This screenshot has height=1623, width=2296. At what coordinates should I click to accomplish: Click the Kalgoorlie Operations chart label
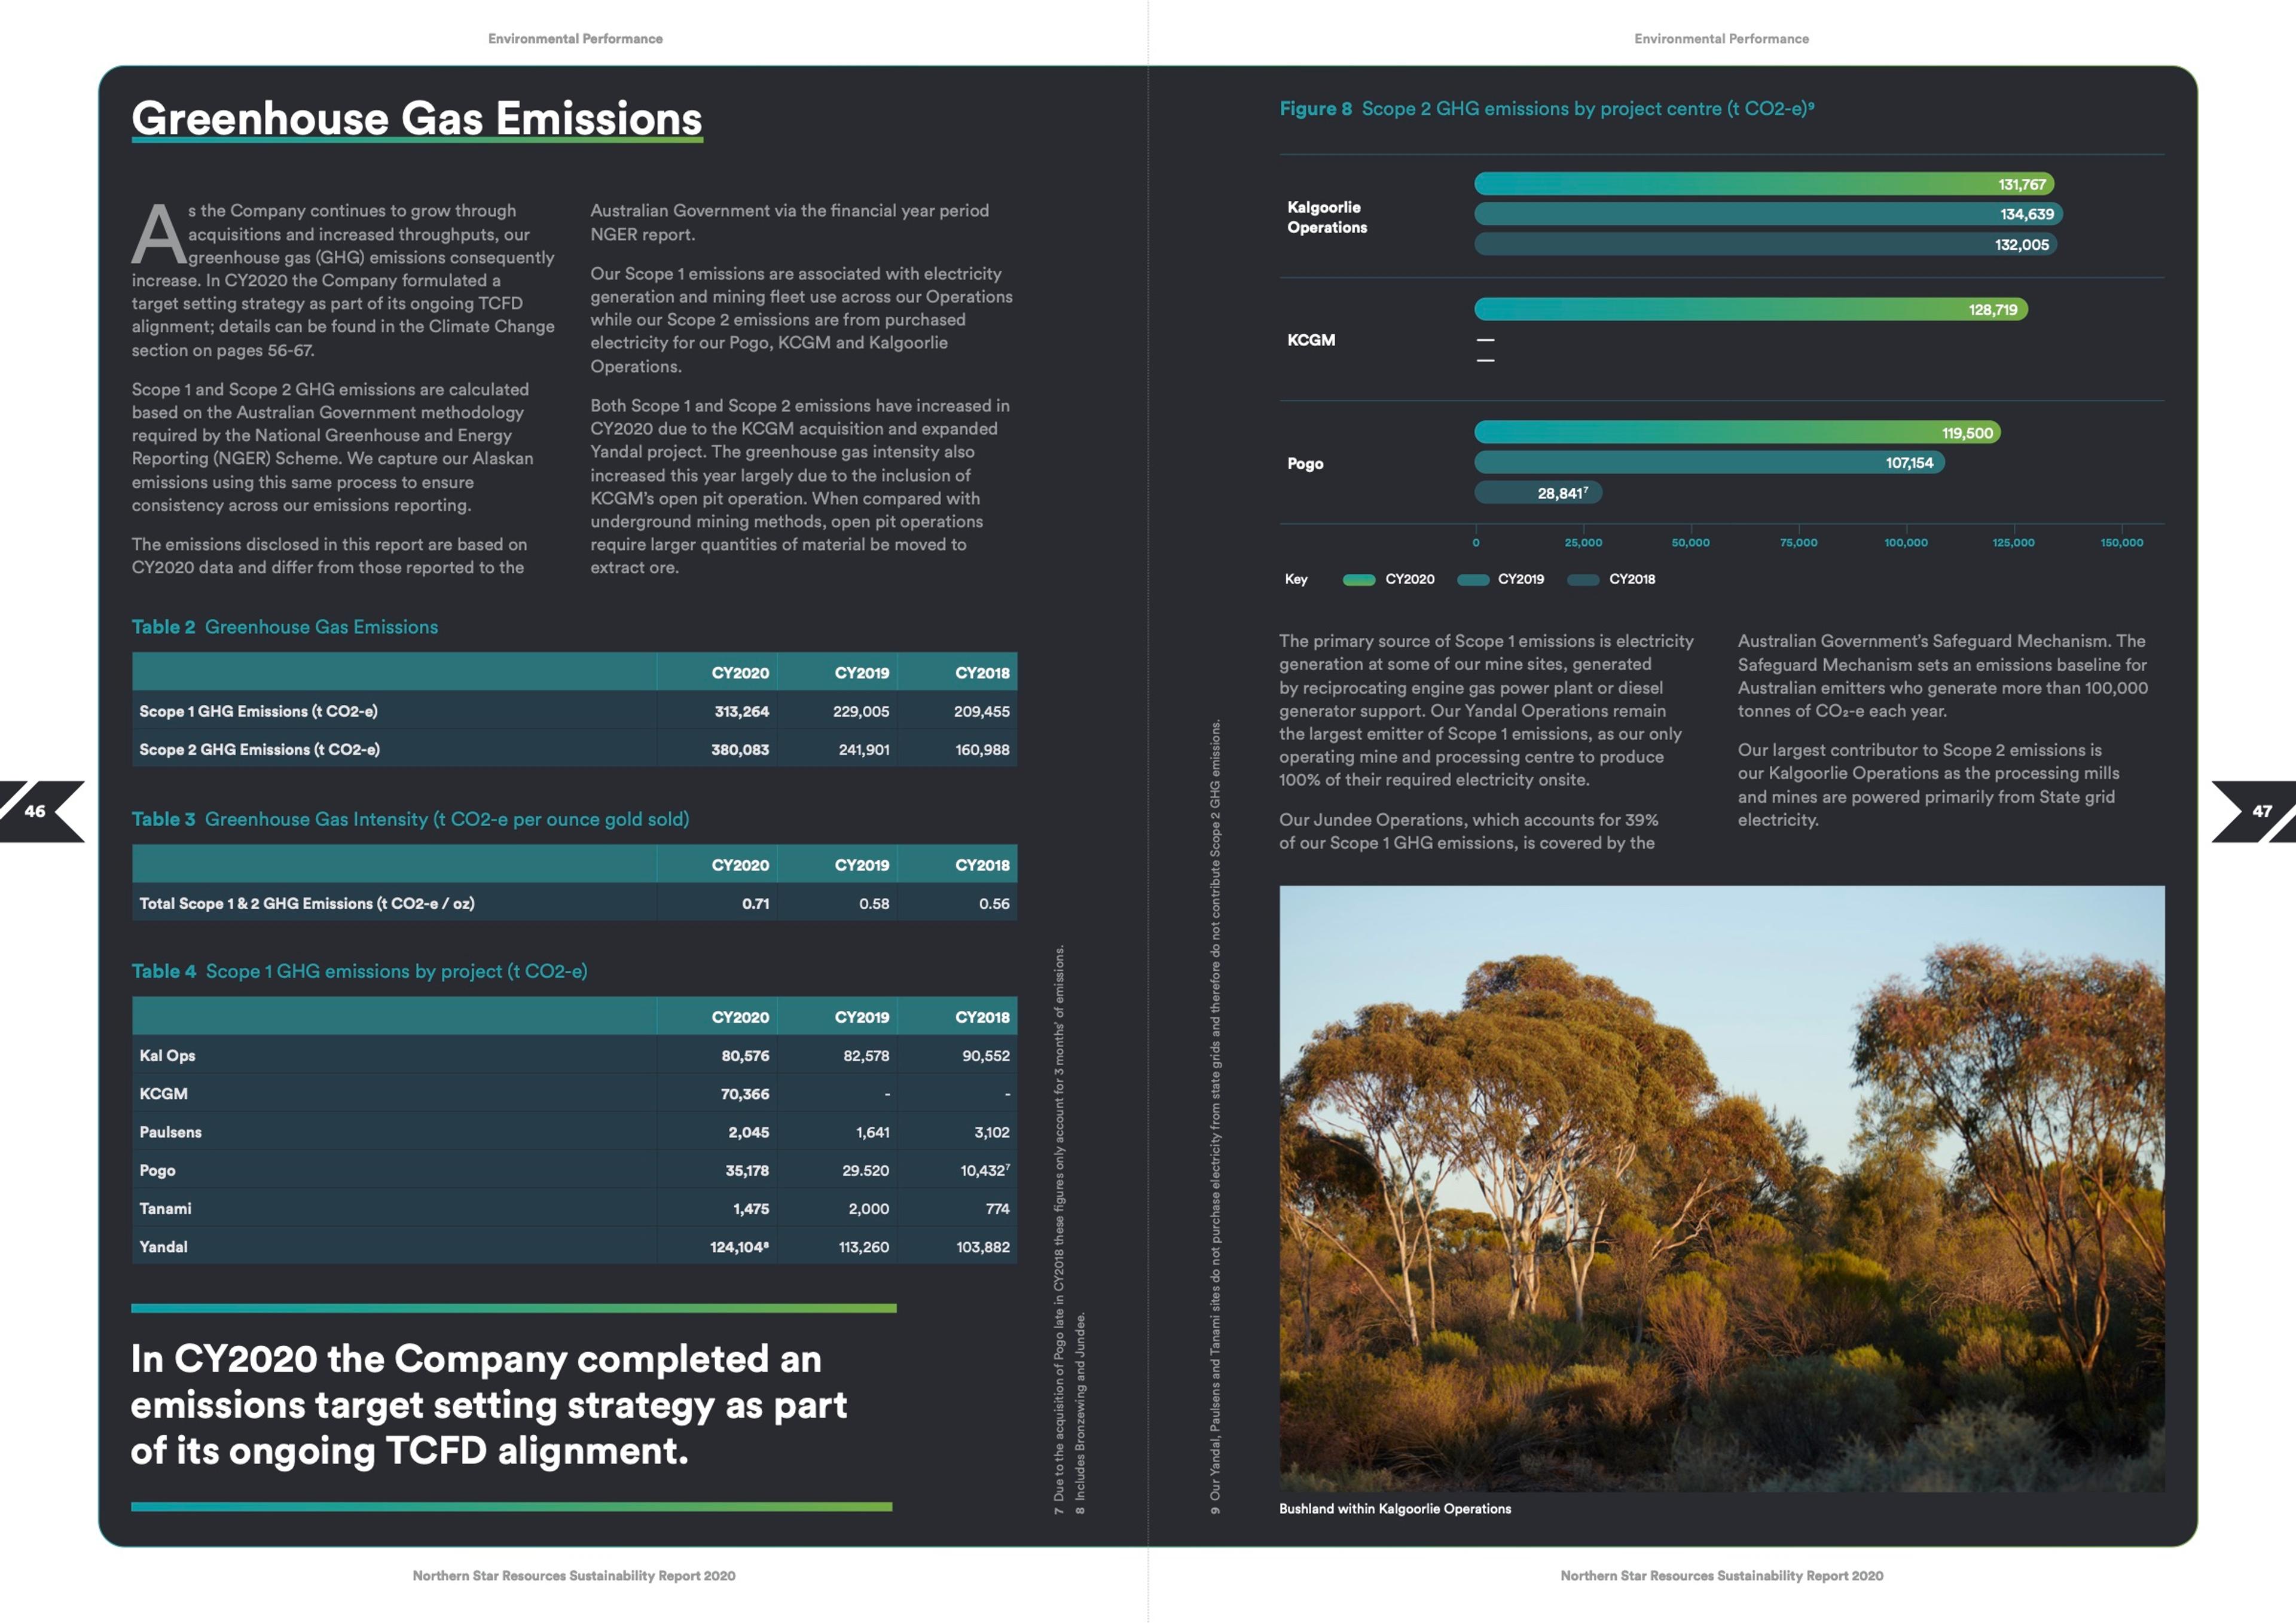[1326, 217]
